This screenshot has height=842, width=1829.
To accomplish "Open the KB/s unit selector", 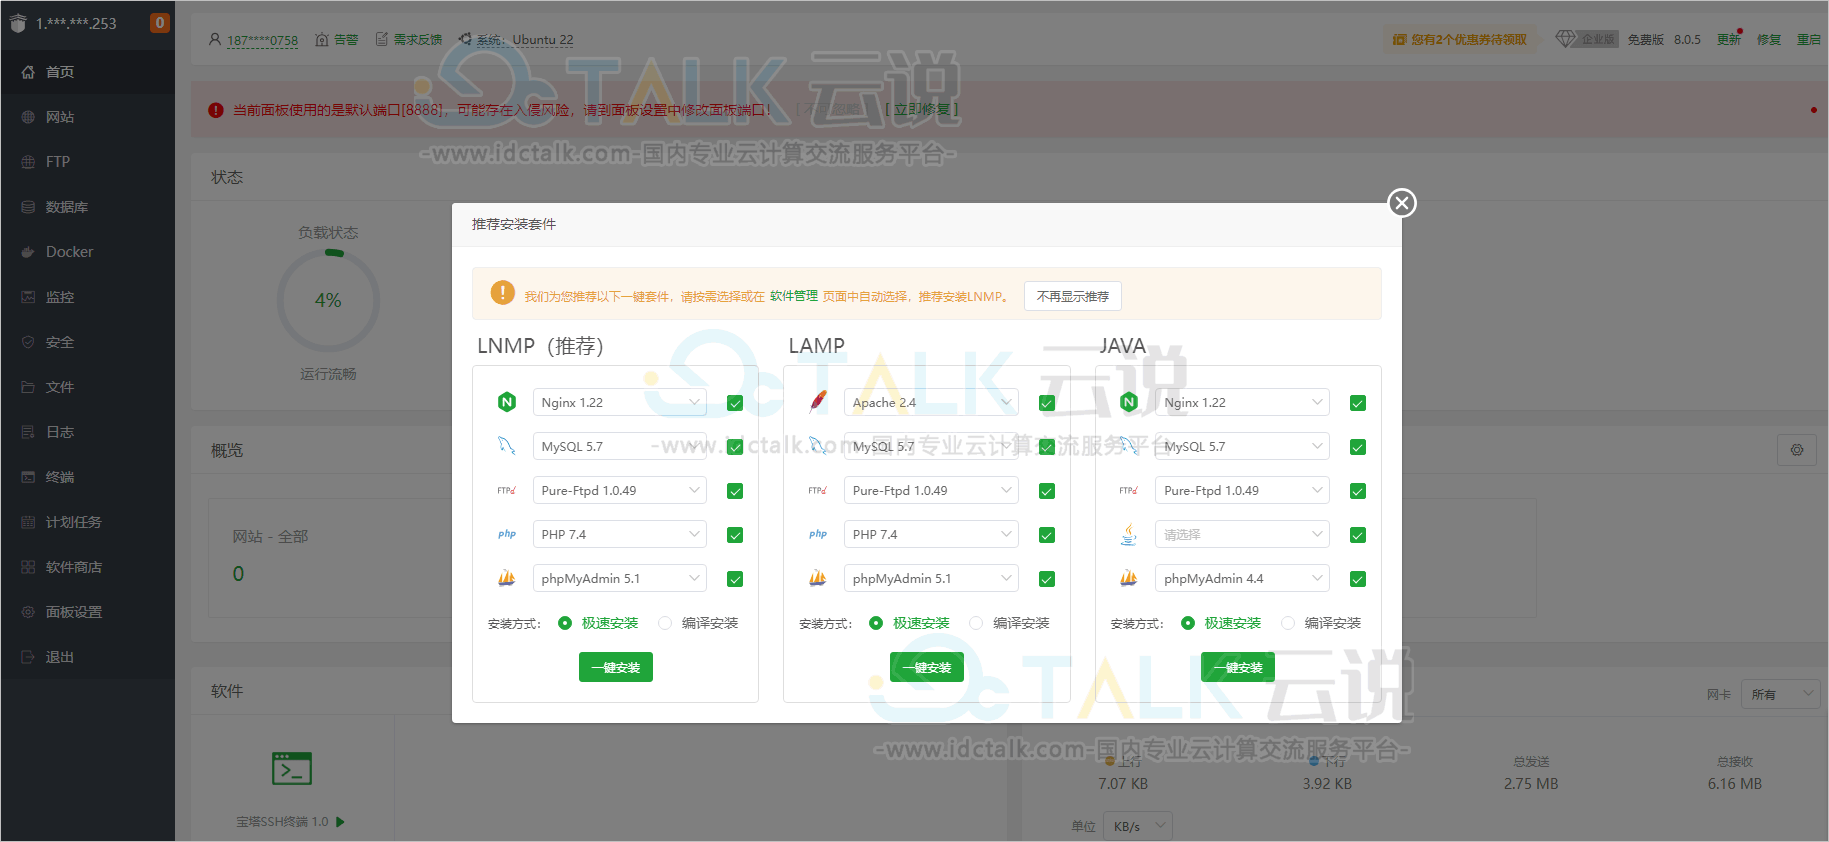I will [1138, 826].
